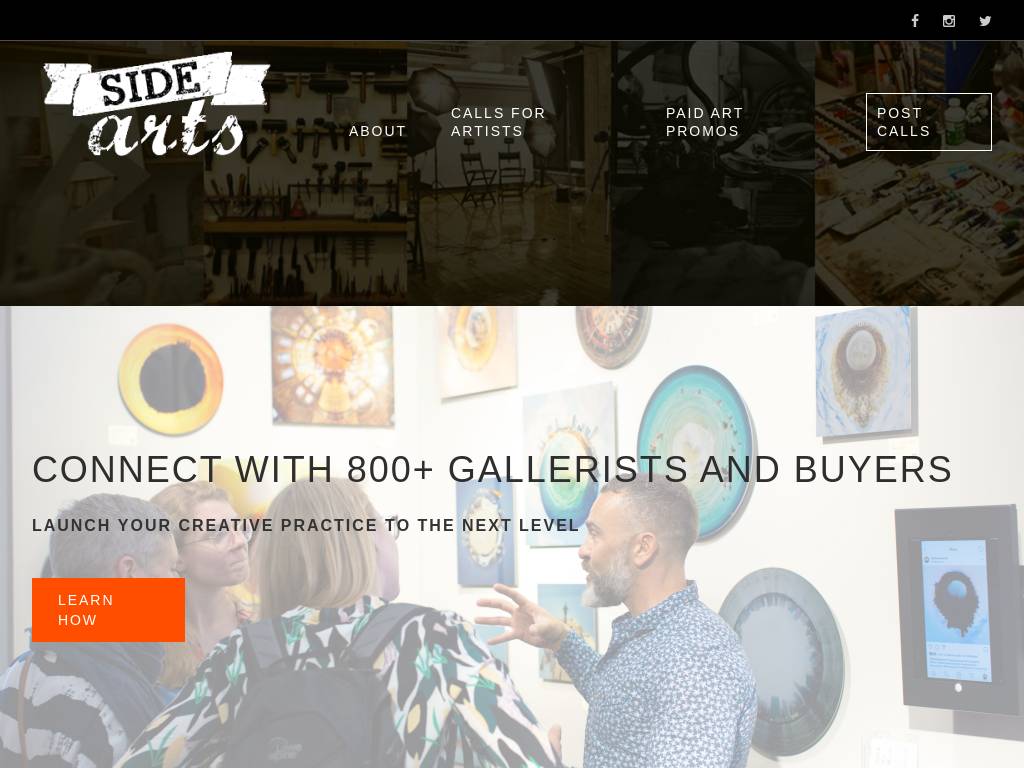Viewport: 1024px width, 768px height.
Task: Go to Paid Art Promos
Action: [x=705, y=122]
